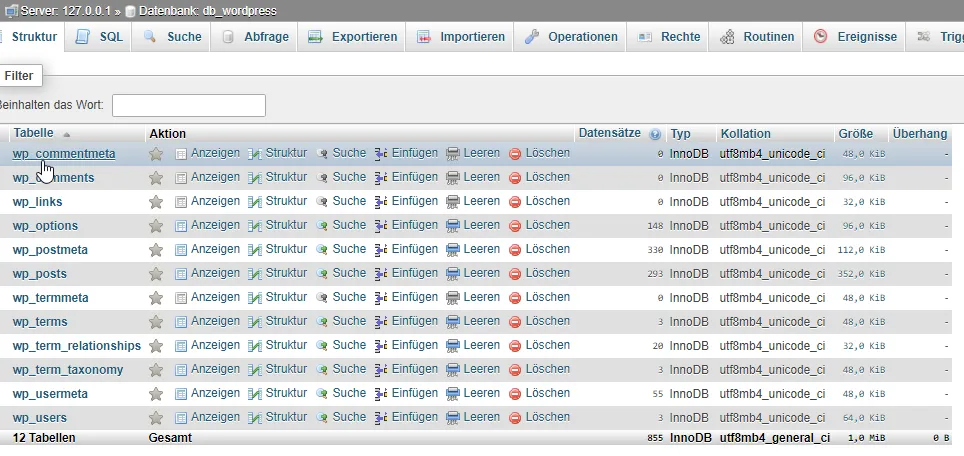The width and height of the screenshot is (964, 456).
Task: Click the Beinhalten das Wort filter field
Action: click(x=189, y=106)
